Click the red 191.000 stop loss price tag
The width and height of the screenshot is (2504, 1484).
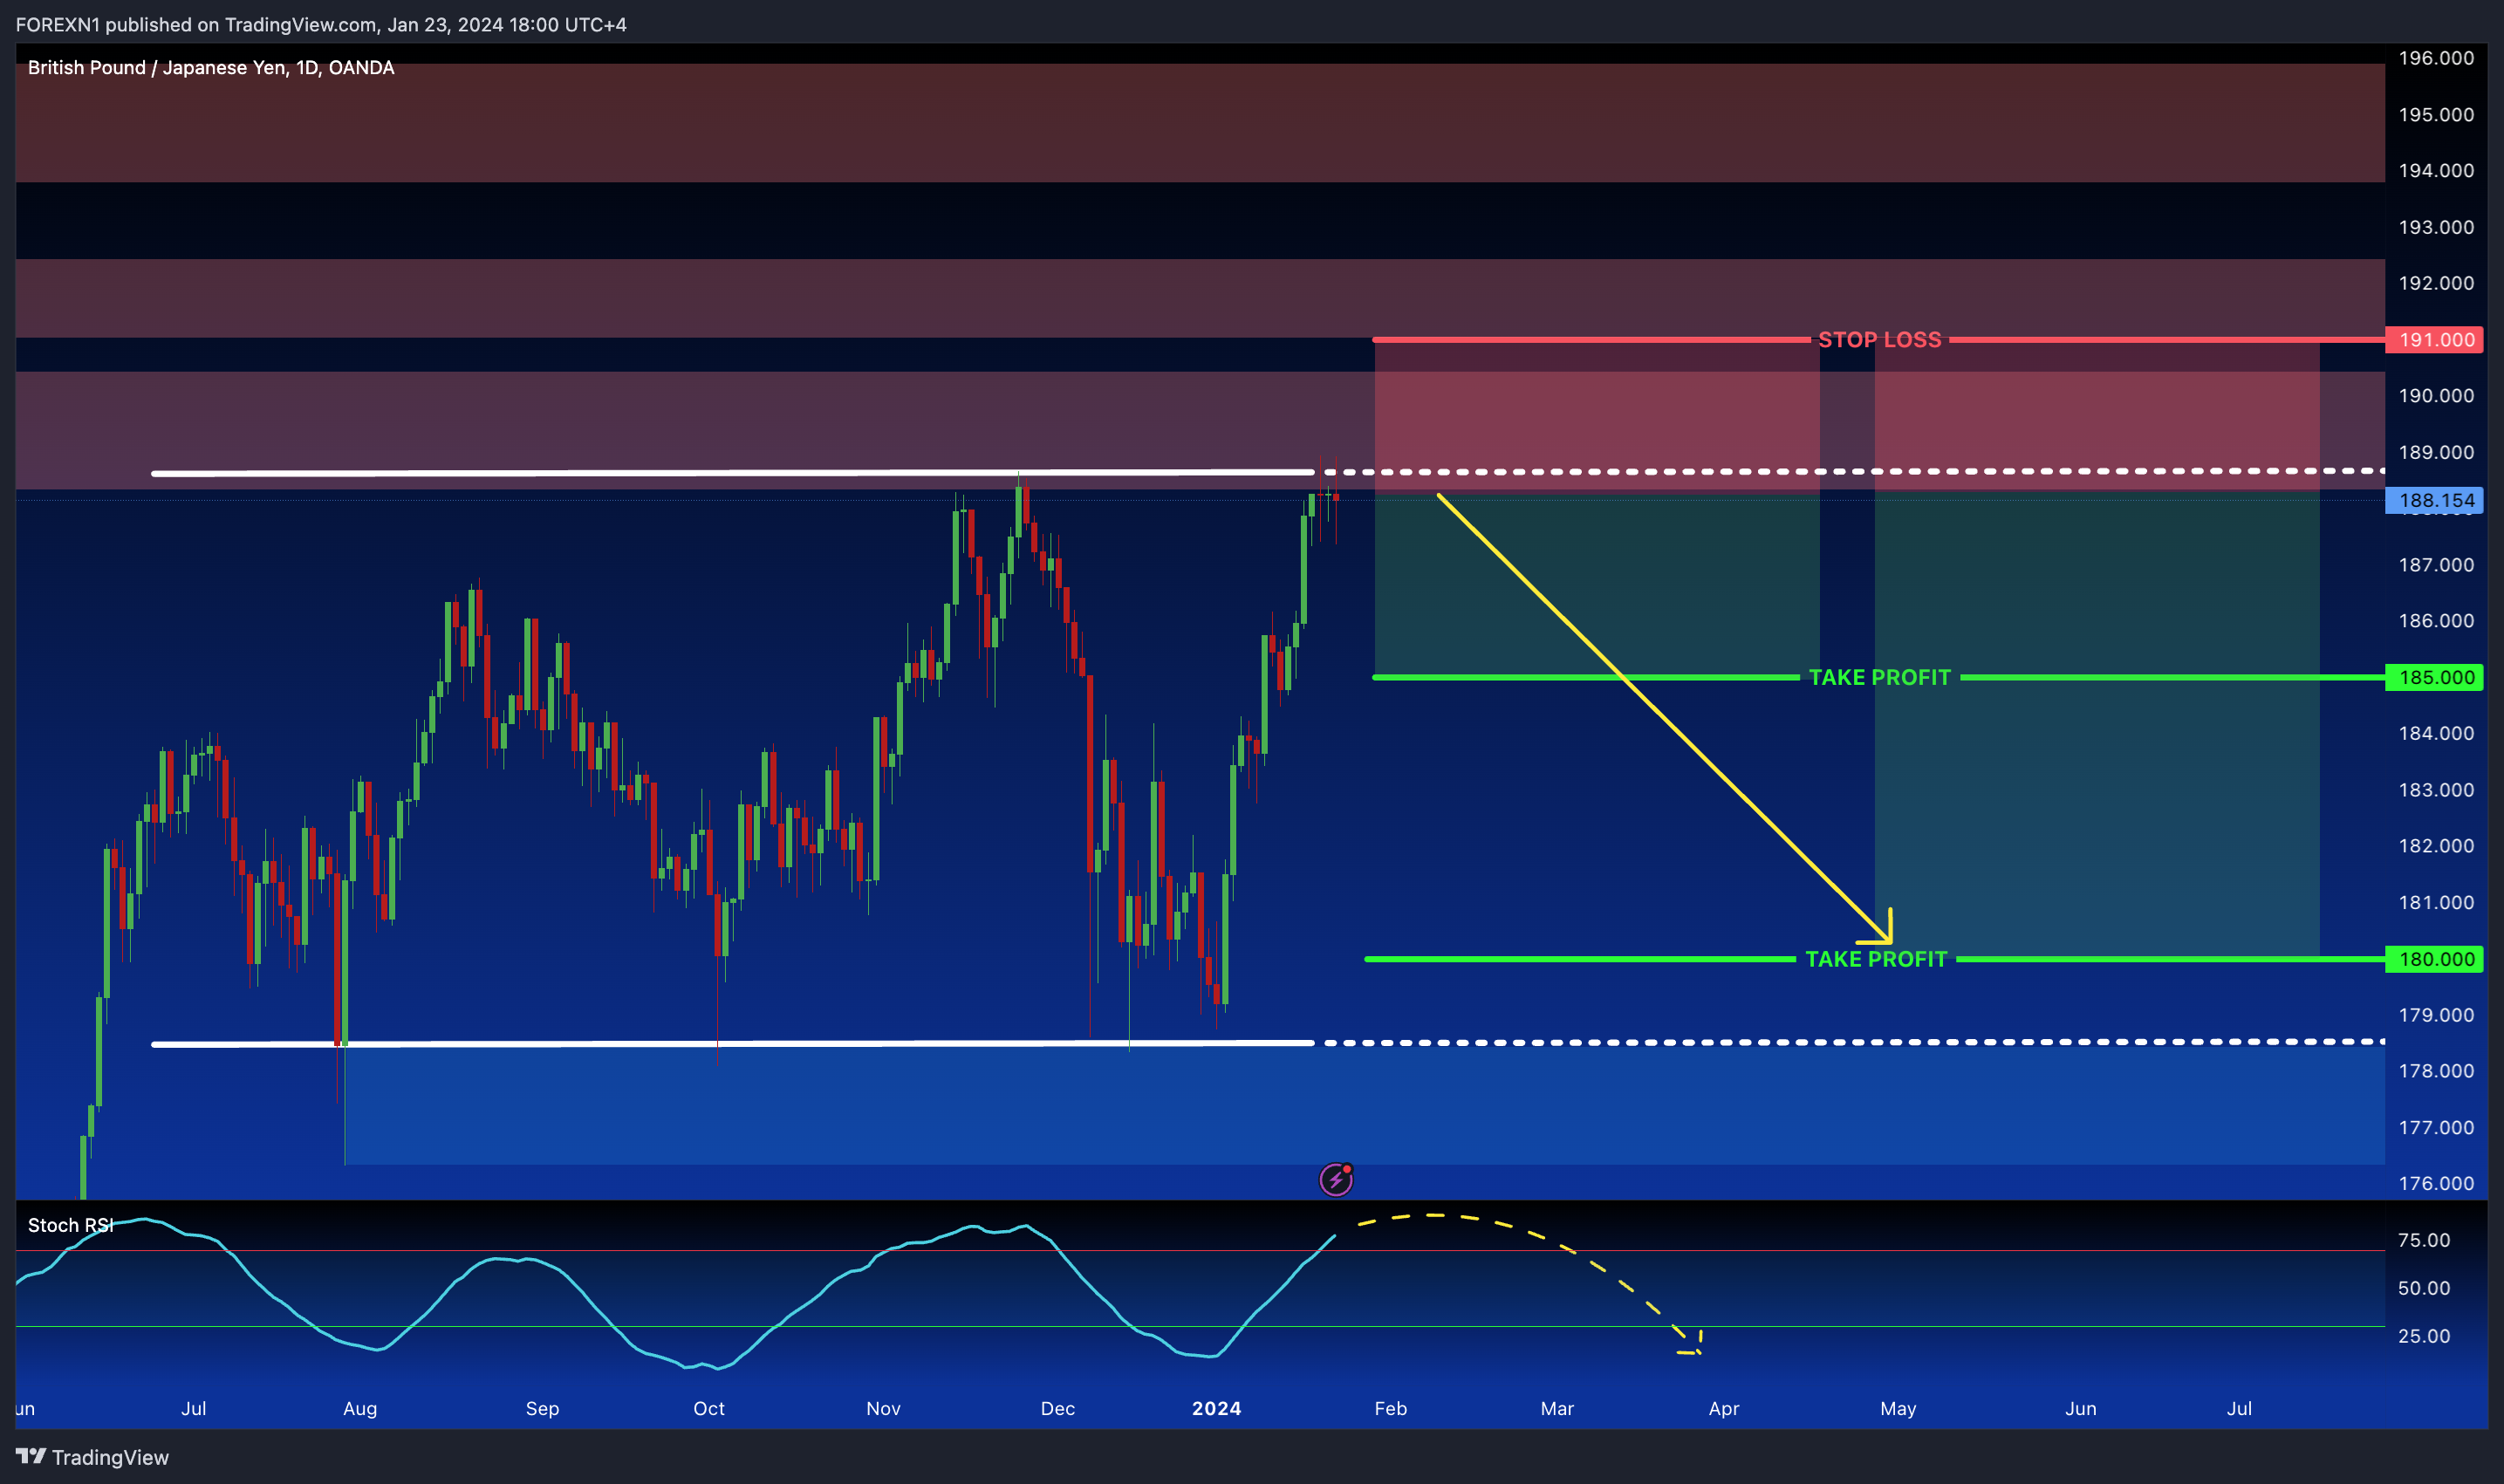coord(2435,340)
